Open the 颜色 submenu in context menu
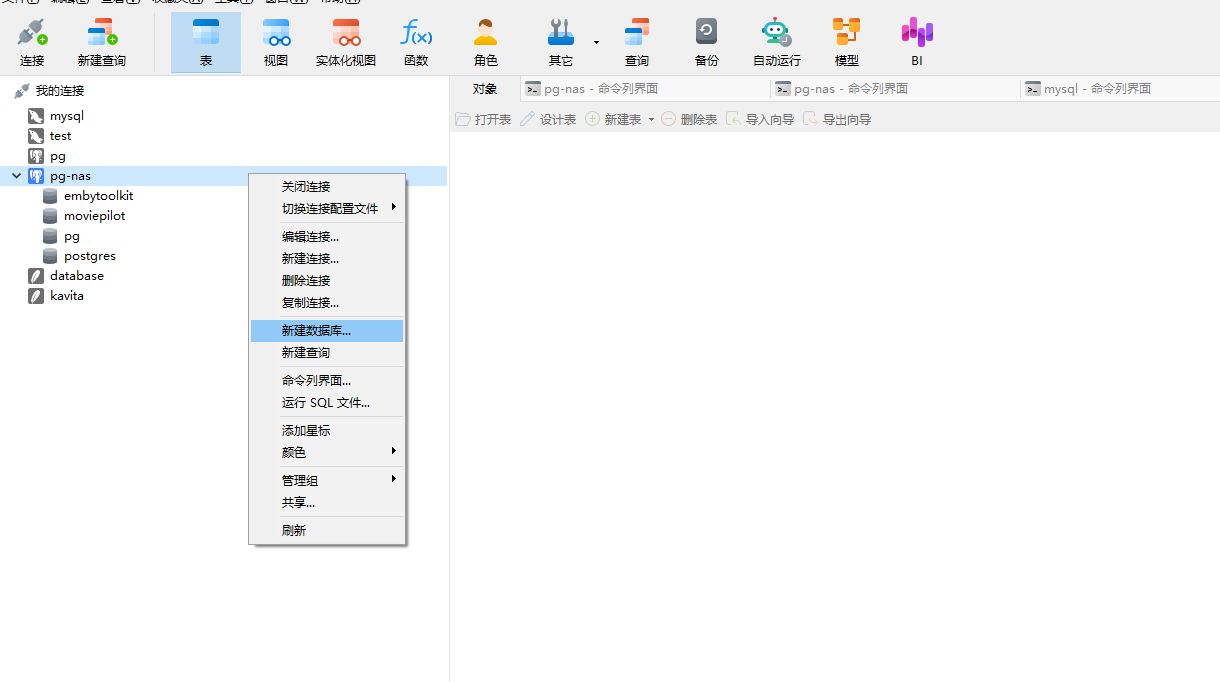The image size is (1220, 682). [294, 452]
